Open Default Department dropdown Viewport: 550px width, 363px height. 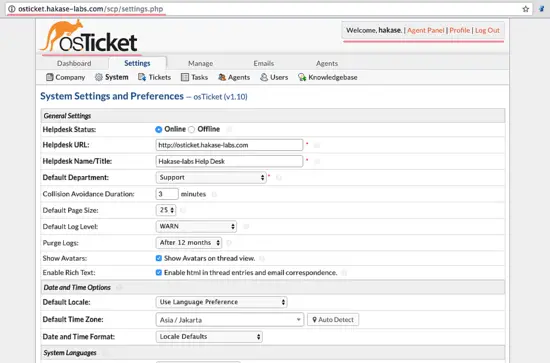pyautogui.click(x=211, y=177)
